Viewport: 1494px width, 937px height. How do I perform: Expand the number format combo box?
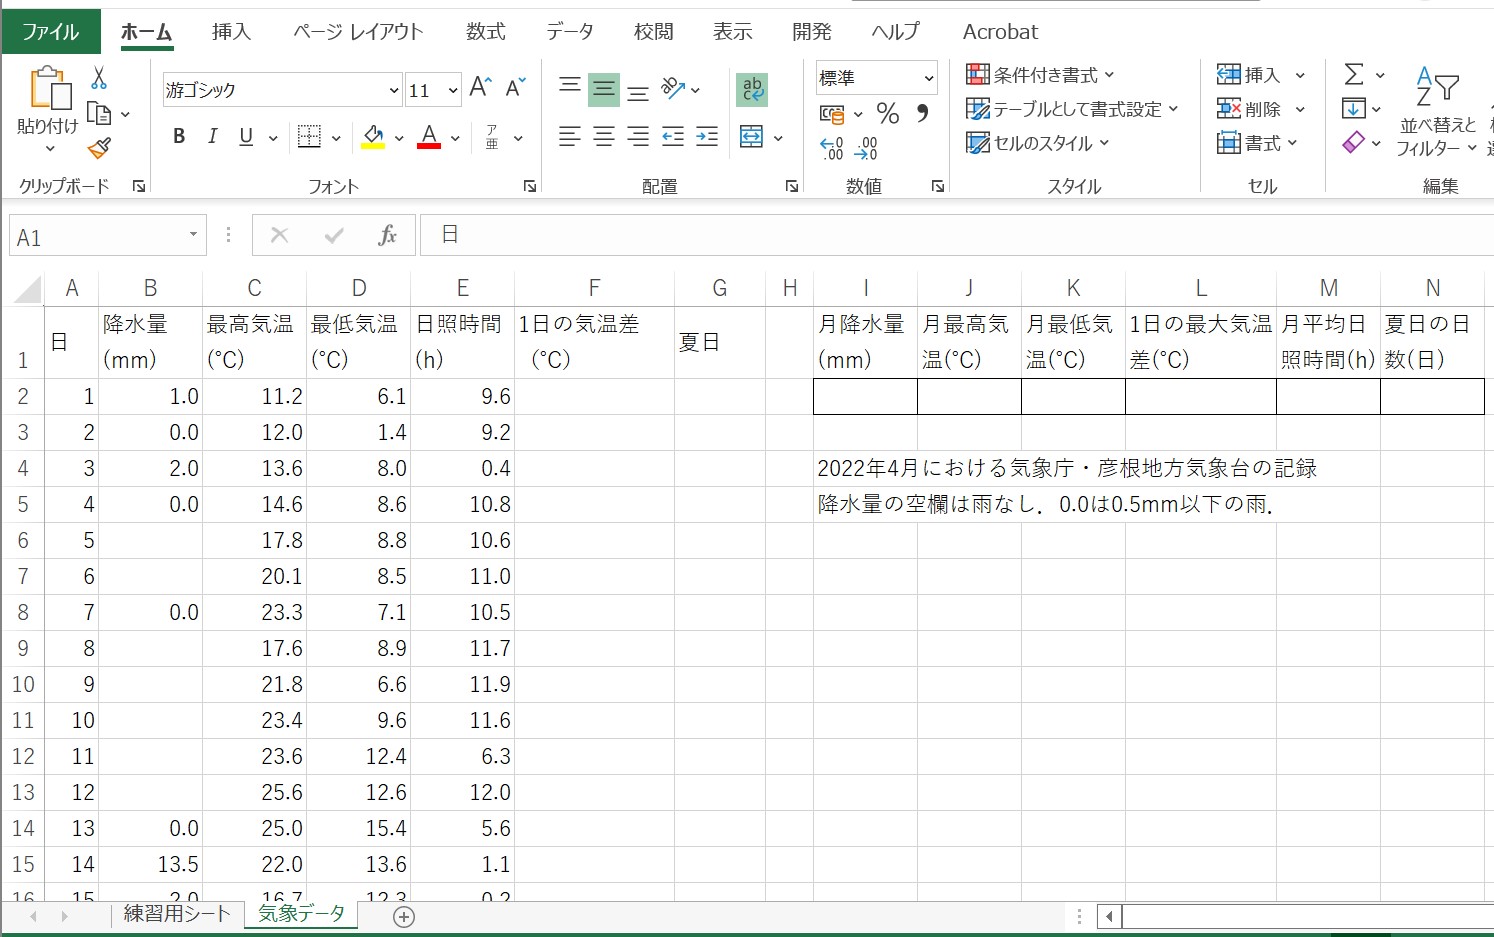click(x=928, y=78)
